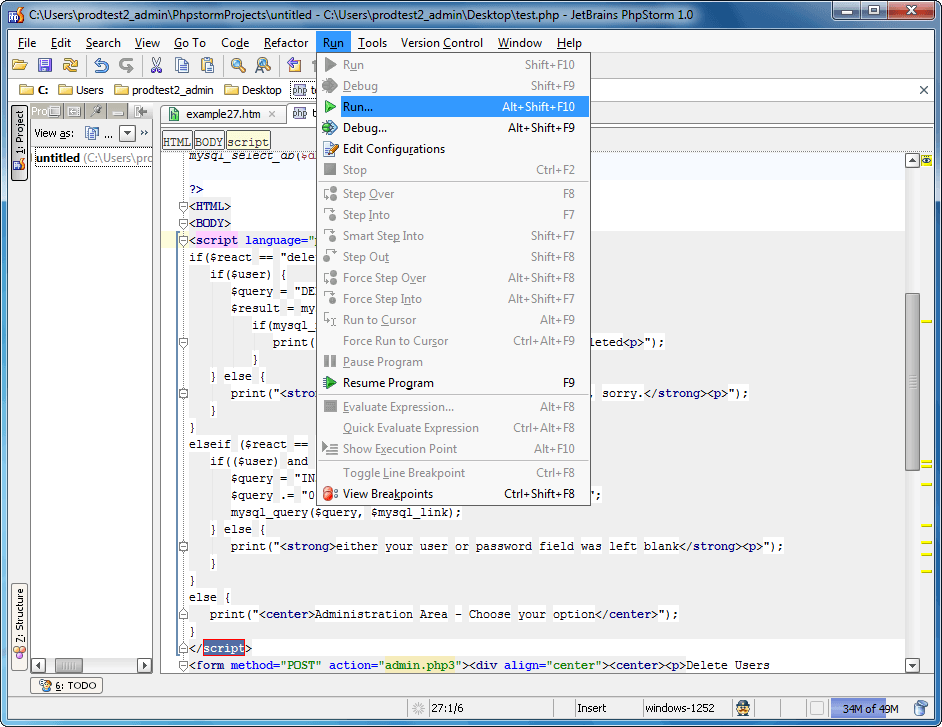Toggle fold marker beside 'either your user' line
942x727 pixels.
pyautogui.click(x=183, y=547)
